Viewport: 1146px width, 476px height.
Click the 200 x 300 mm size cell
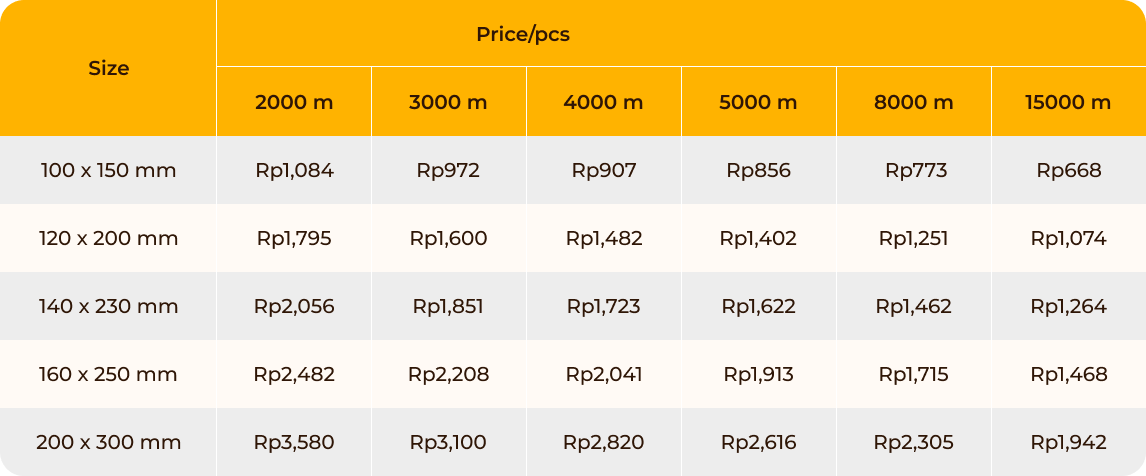(x=108, y=442)
